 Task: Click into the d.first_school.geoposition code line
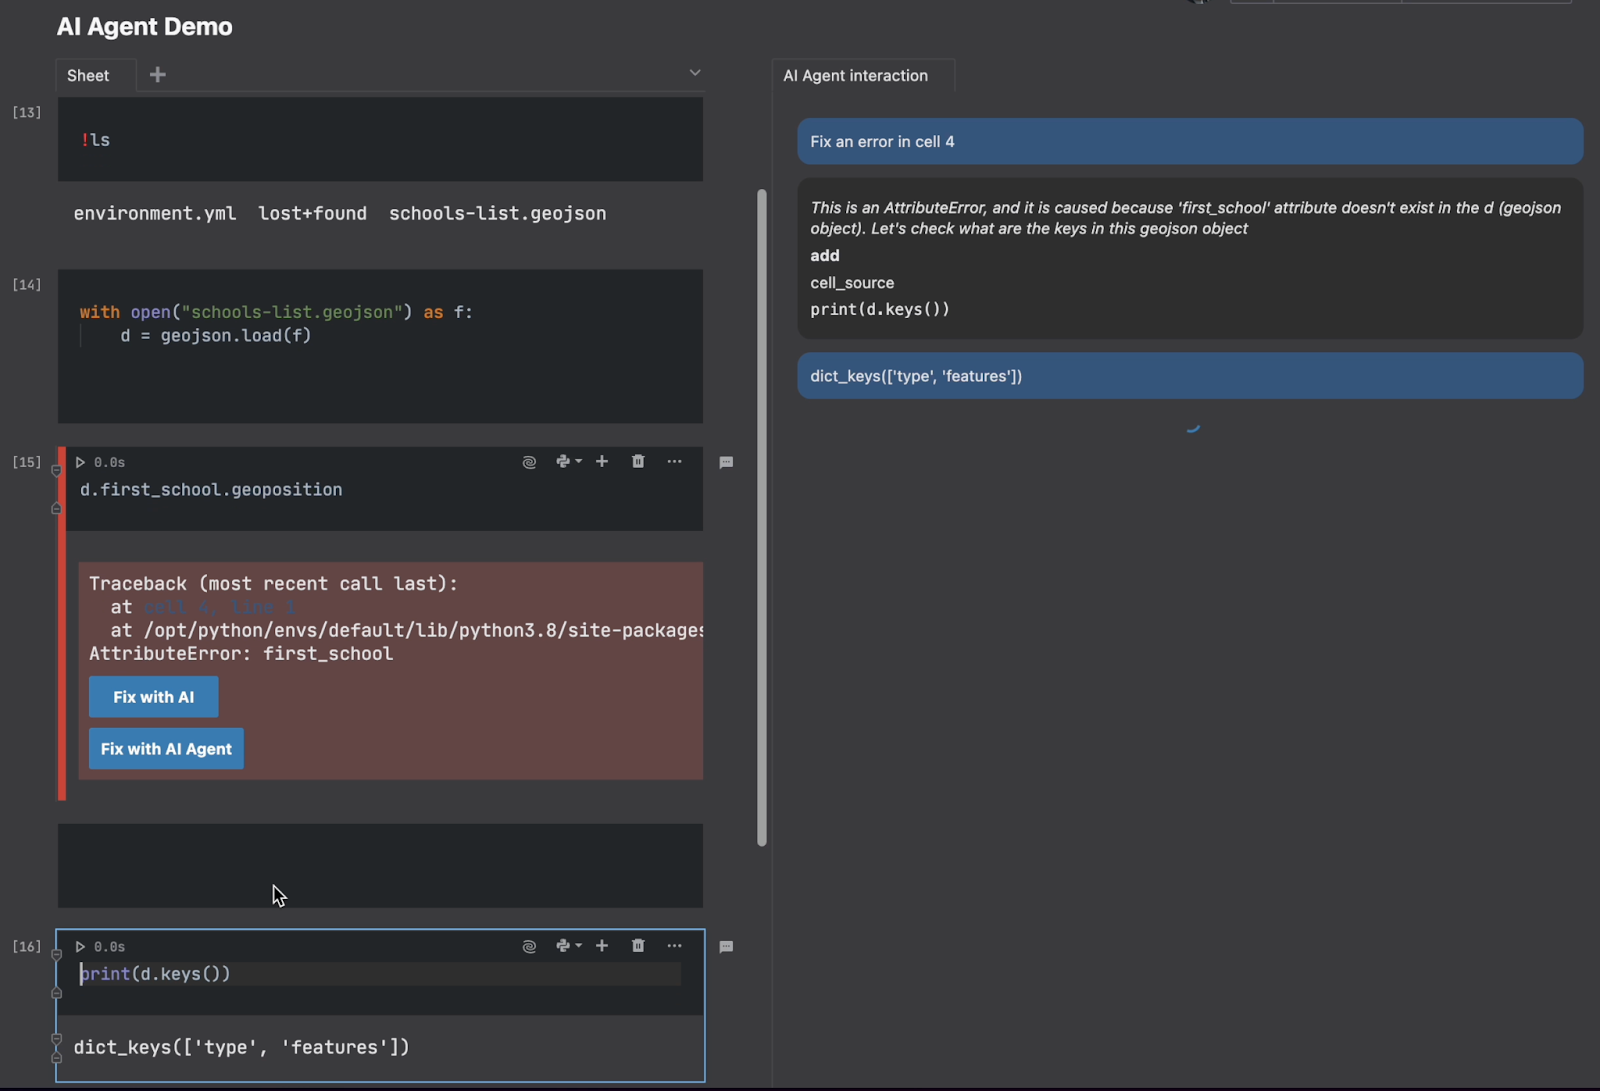[211, 490]
